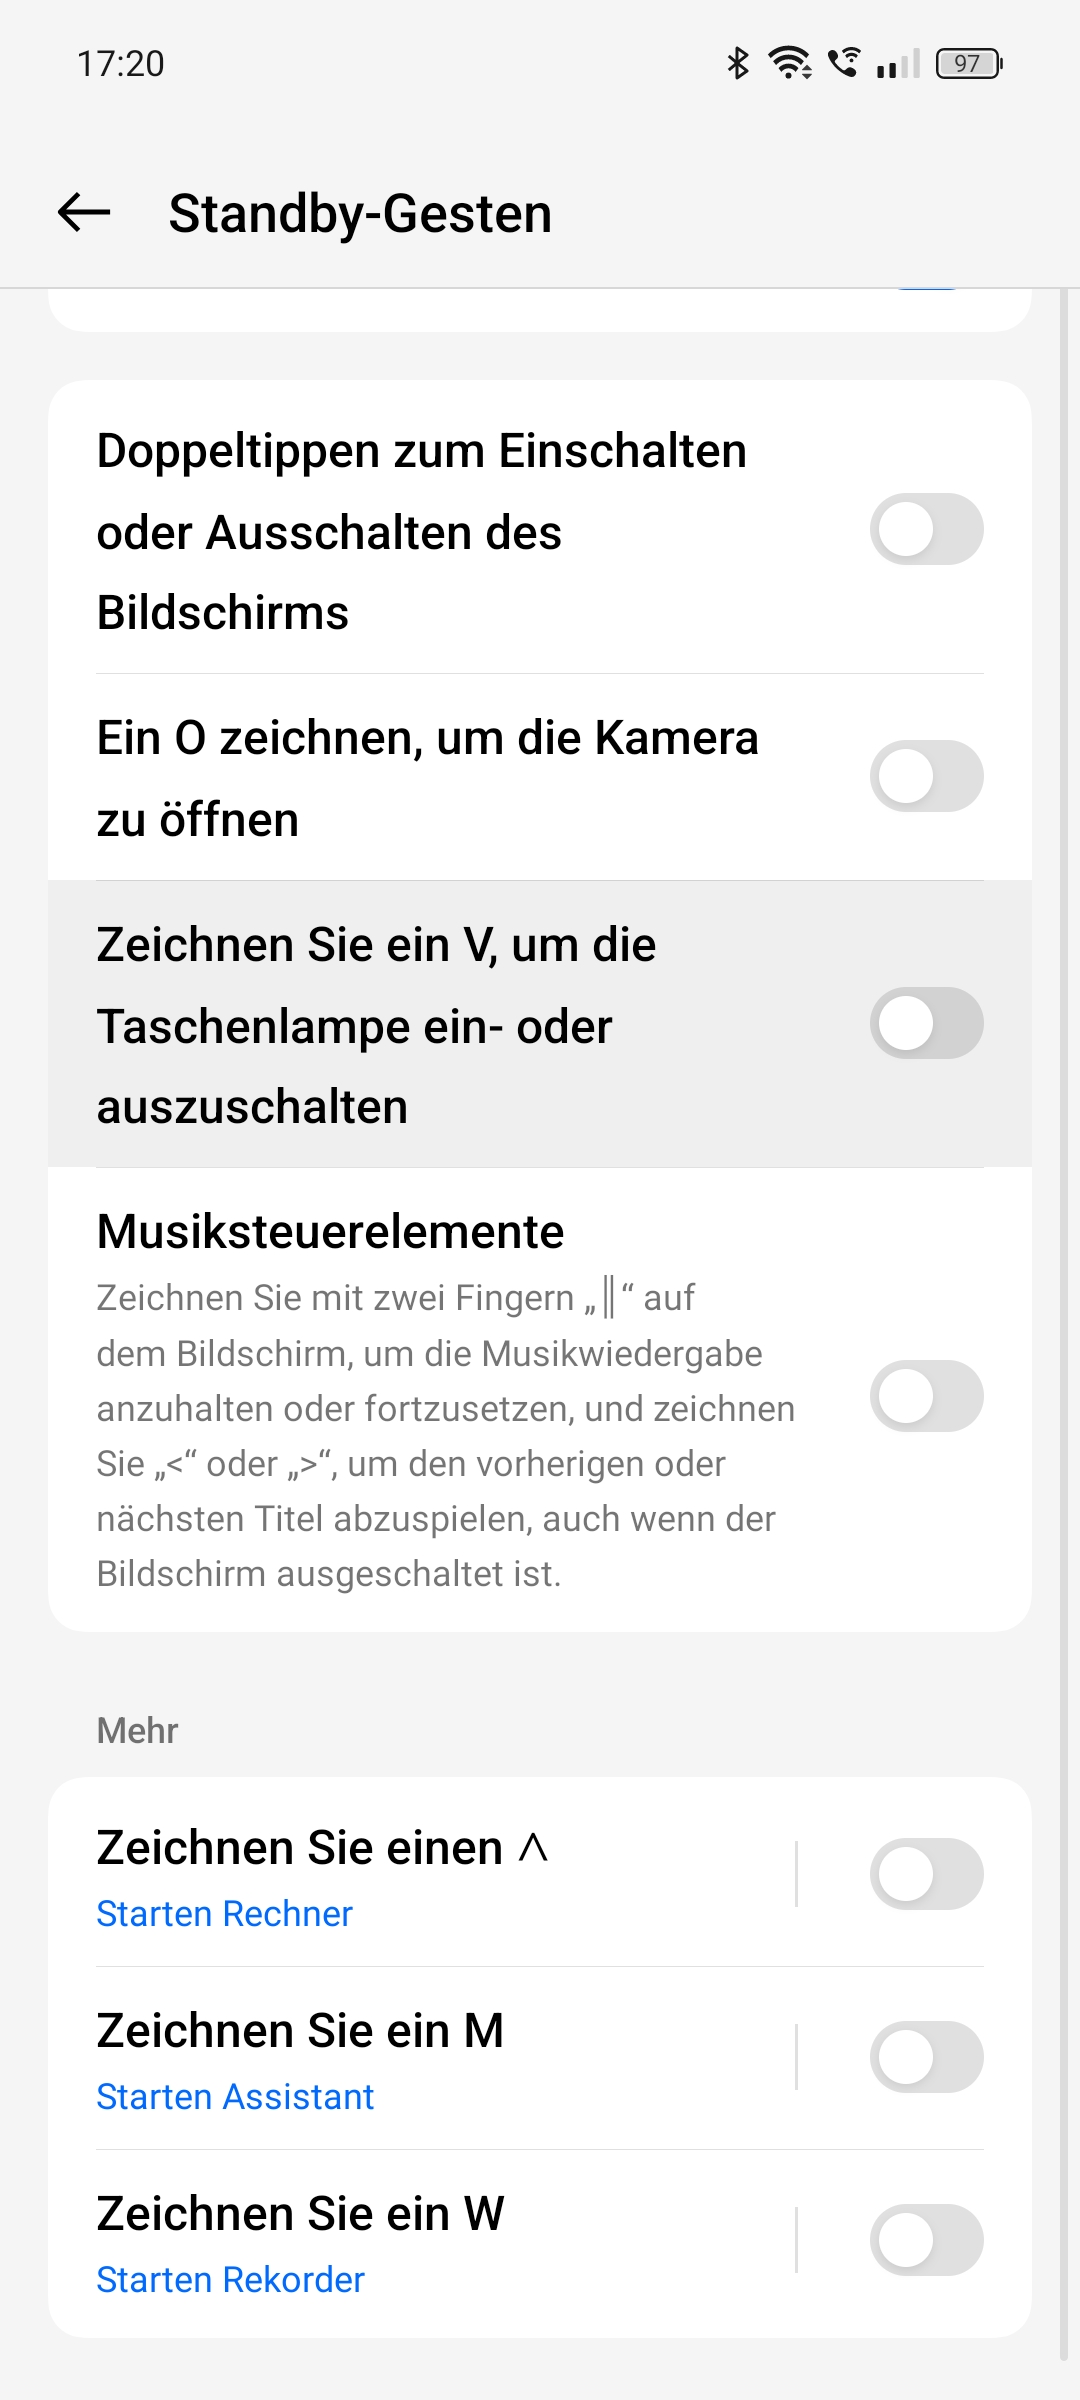Tap the status bar clock
1080x2400 pixels.
pos(120,64)
